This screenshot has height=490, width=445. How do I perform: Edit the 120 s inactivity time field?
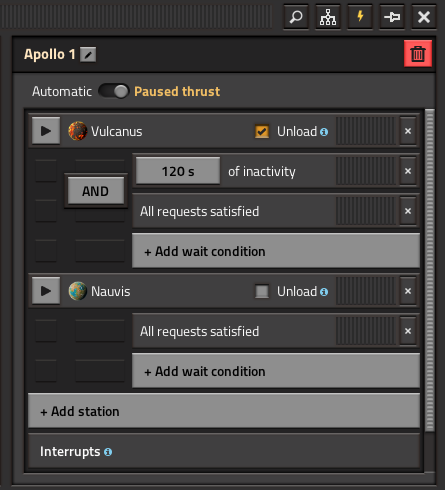pos(178,171)
